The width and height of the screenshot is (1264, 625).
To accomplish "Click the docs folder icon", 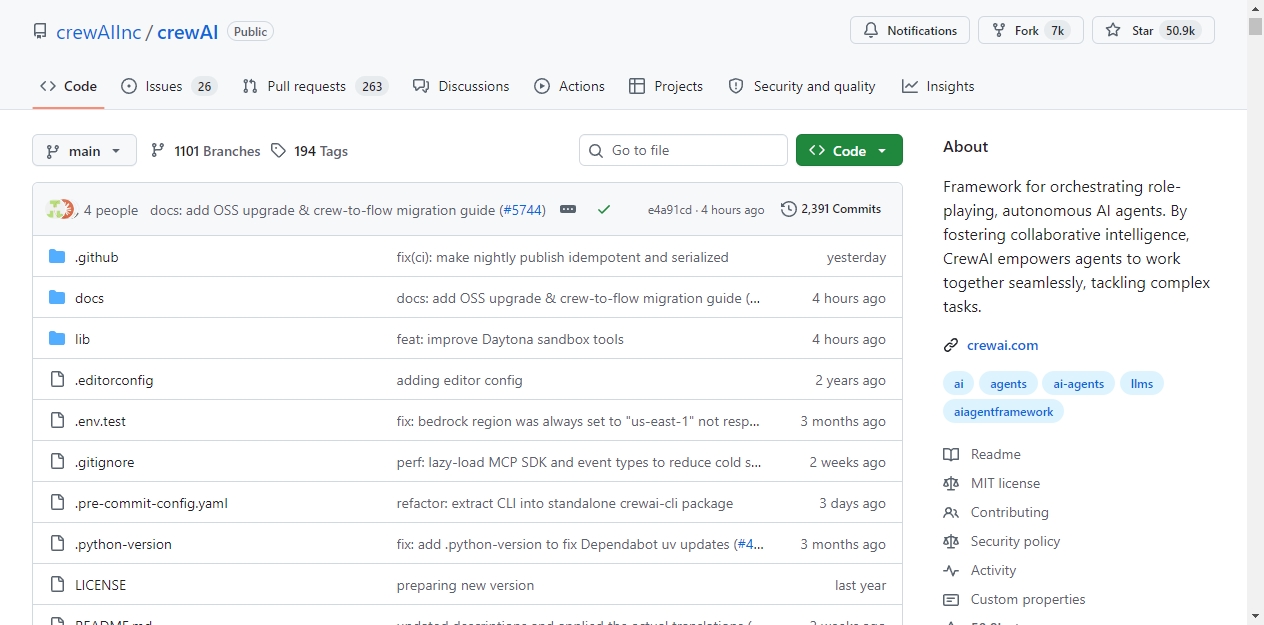I will pyautogui.click(x=57, y=298).
